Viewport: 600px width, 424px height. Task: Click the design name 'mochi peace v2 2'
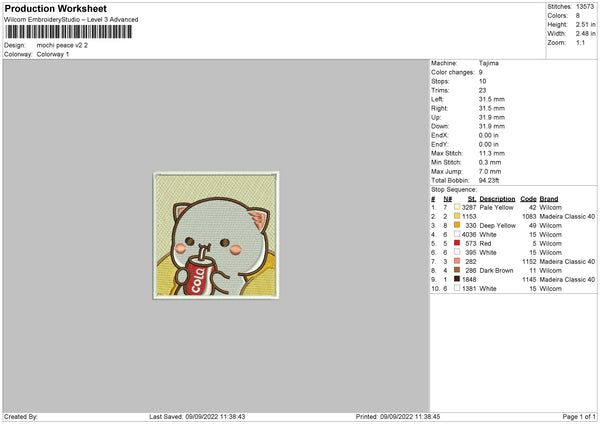(62, 45)
